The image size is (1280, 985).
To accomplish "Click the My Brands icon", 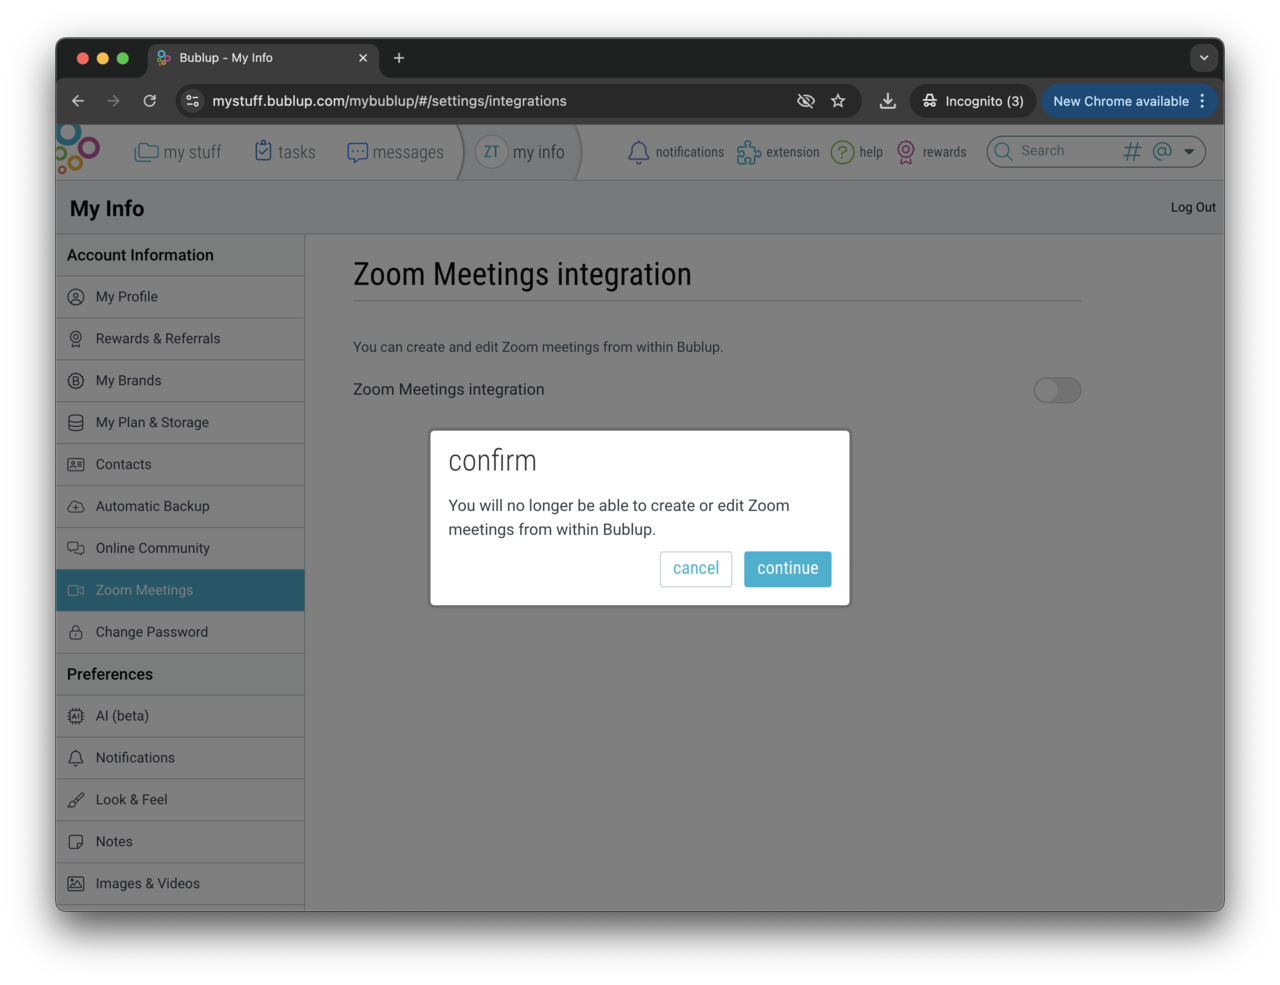I will coord(76,381).
